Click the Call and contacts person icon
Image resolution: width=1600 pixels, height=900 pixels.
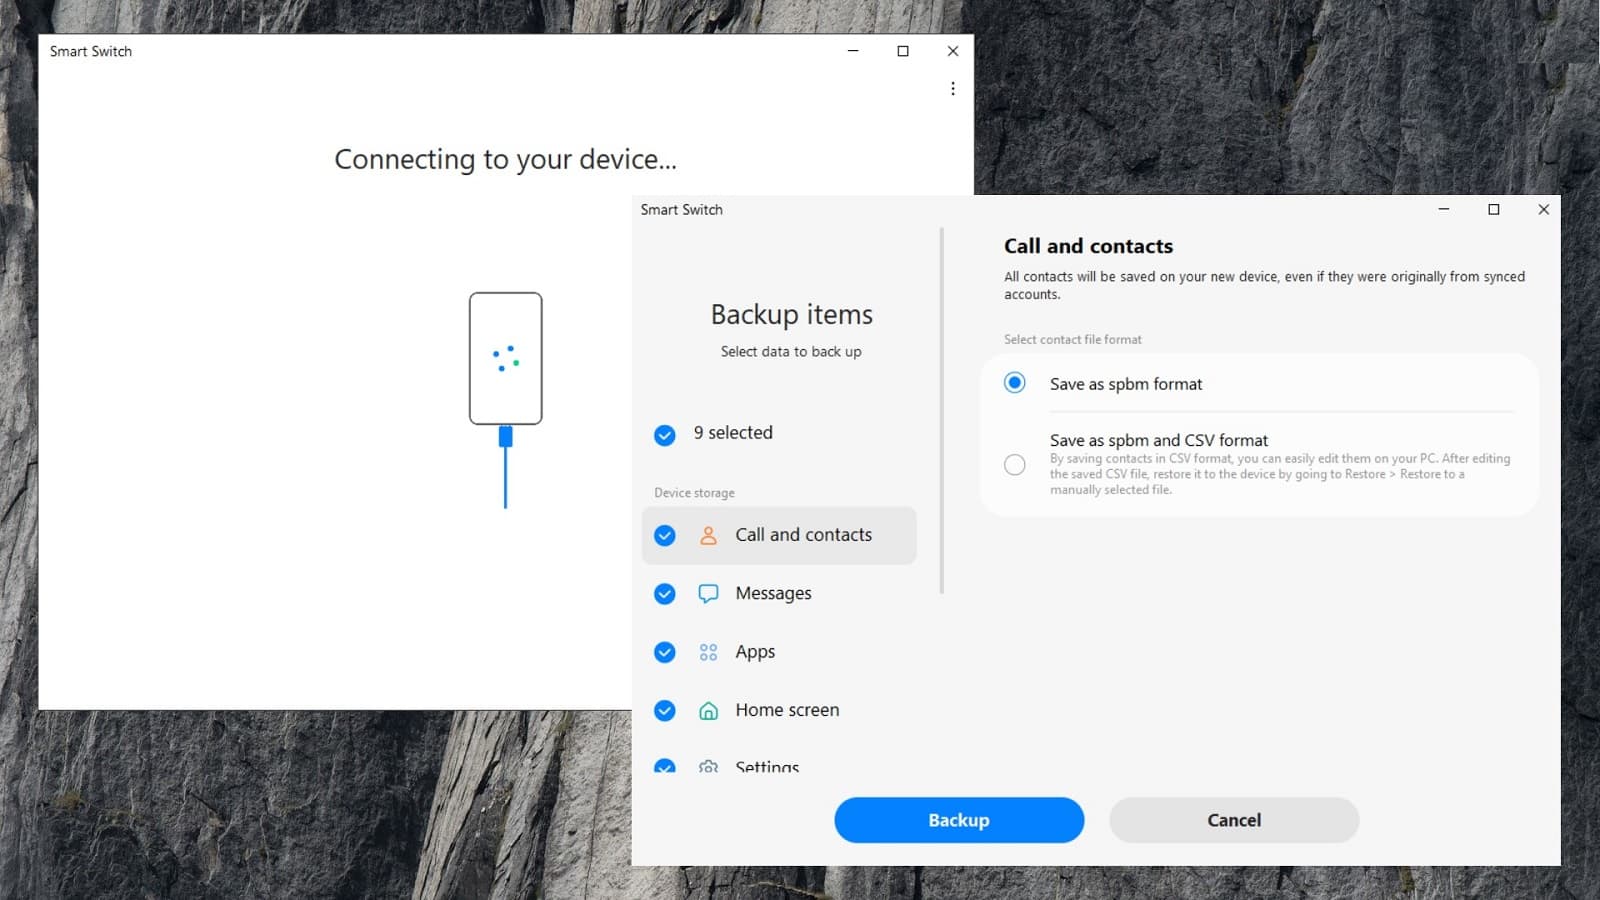(708, 535)
